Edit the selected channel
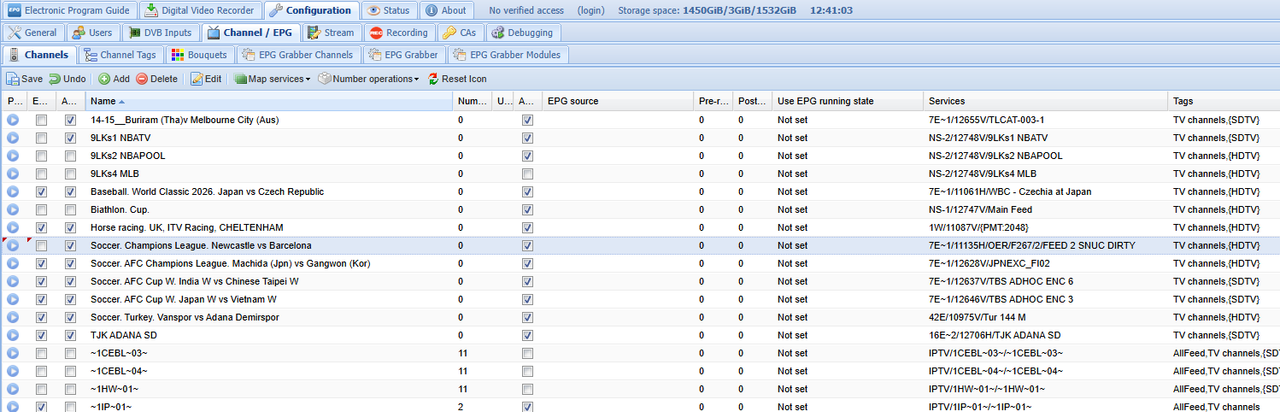This screenshot has height=412, width=1280. 207,79
